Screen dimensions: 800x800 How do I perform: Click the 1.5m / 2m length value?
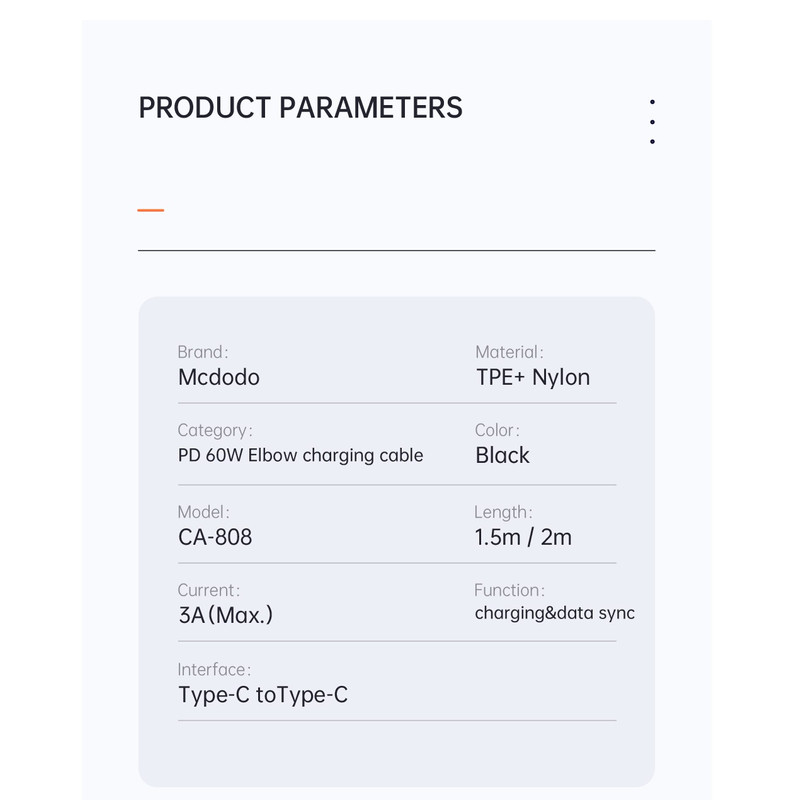click(x=523, y=537)
